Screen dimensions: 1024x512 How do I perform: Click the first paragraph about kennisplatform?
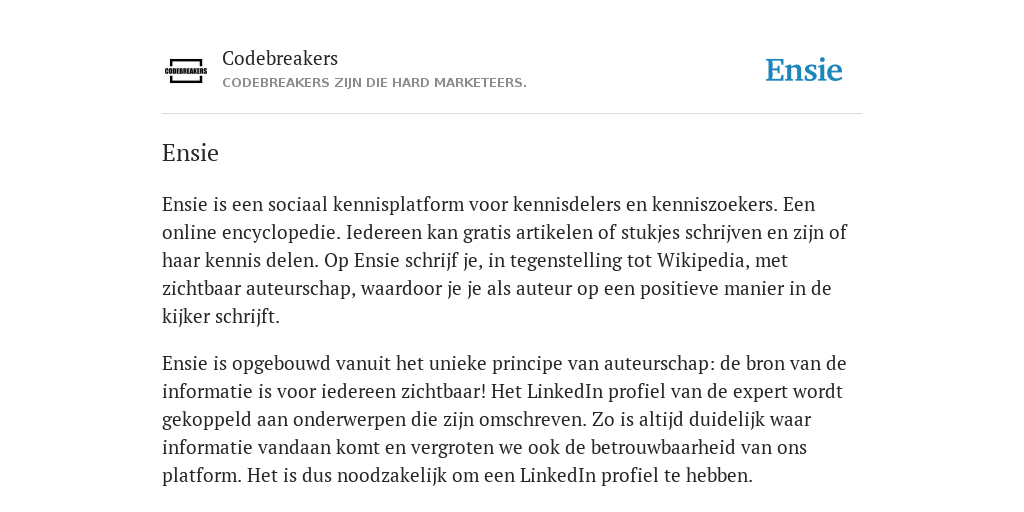pyautogui.click(x=505, y=260)
